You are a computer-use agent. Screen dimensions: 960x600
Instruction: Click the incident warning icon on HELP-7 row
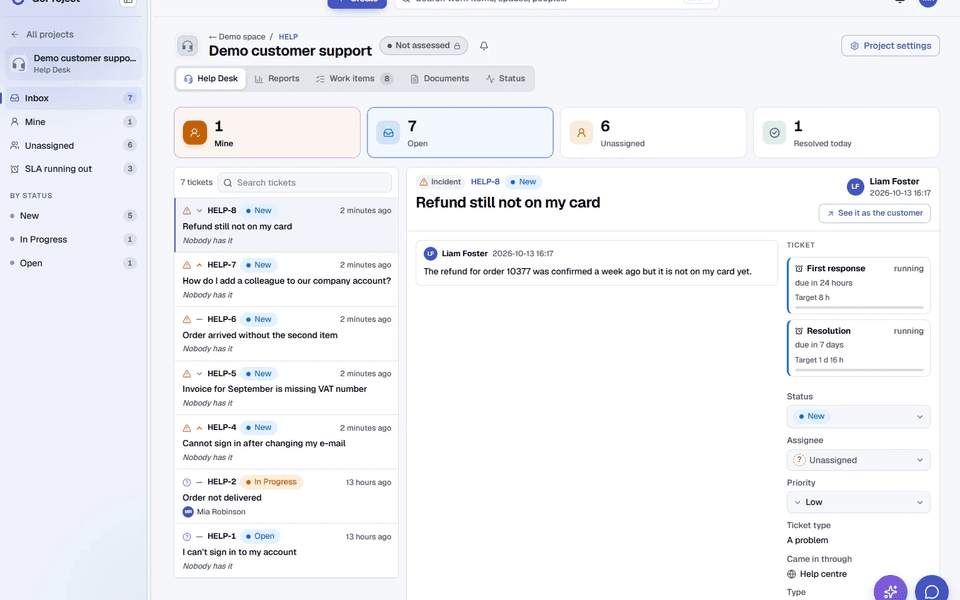coord(187,265)
